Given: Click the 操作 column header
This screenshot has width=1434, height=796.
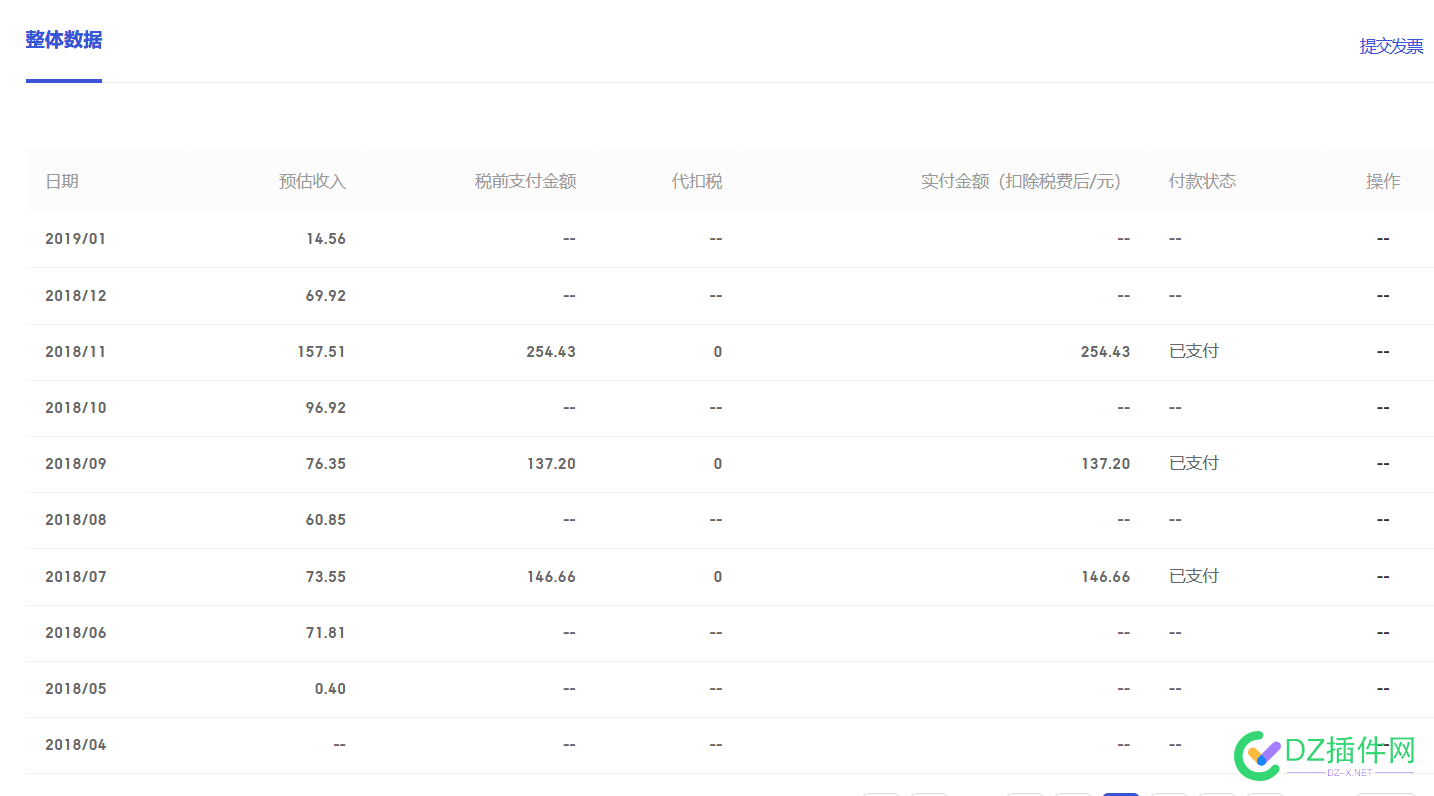Looking at the screenshot, I should pyautogui.click(x=1383, y=181).
